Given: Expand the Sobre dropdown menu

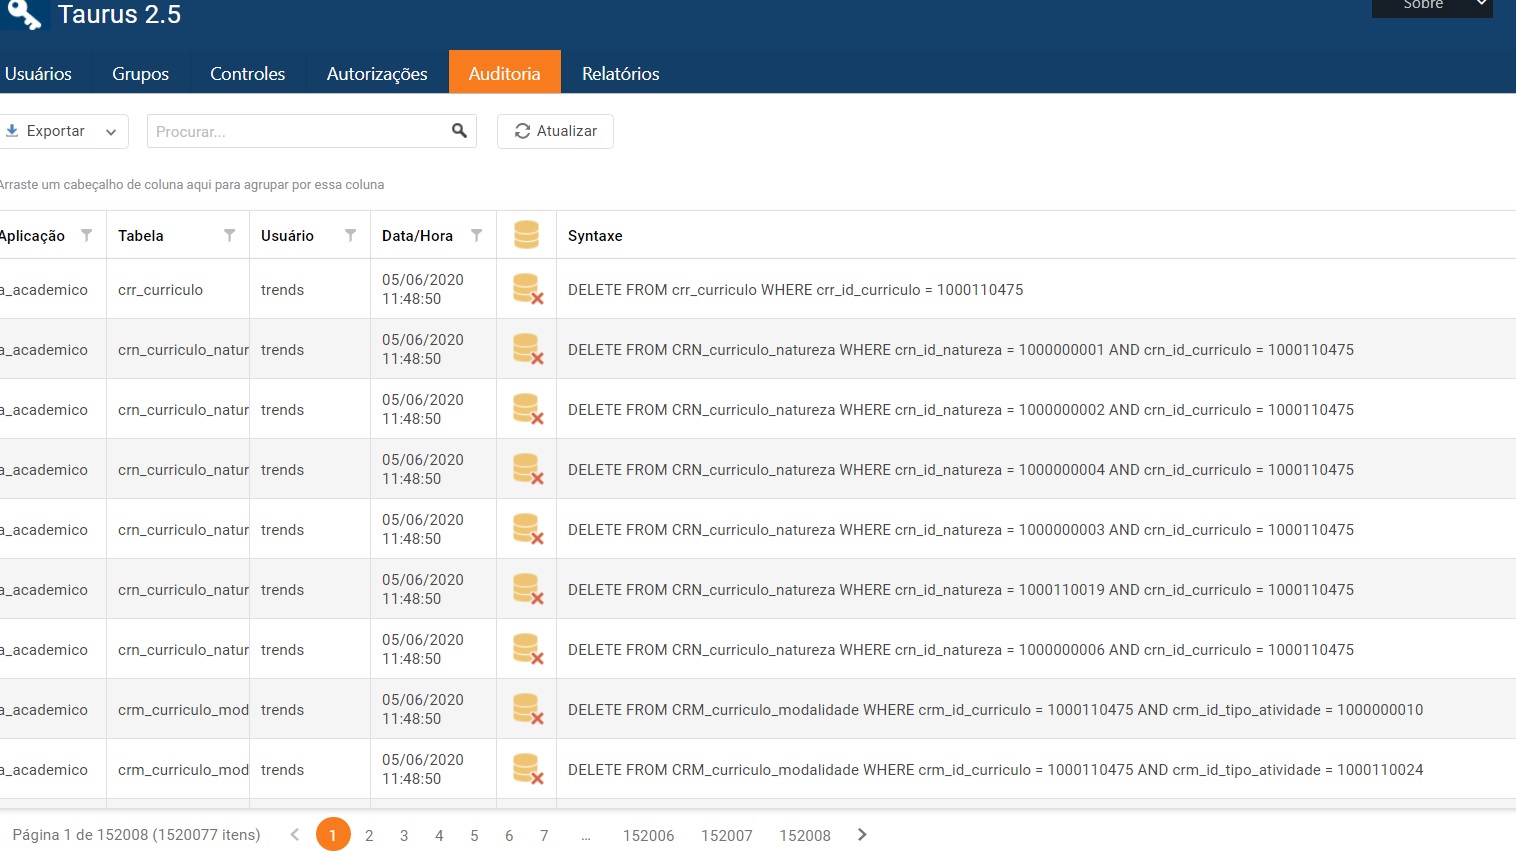Looking at the screenshot, I should [1481, 5].
